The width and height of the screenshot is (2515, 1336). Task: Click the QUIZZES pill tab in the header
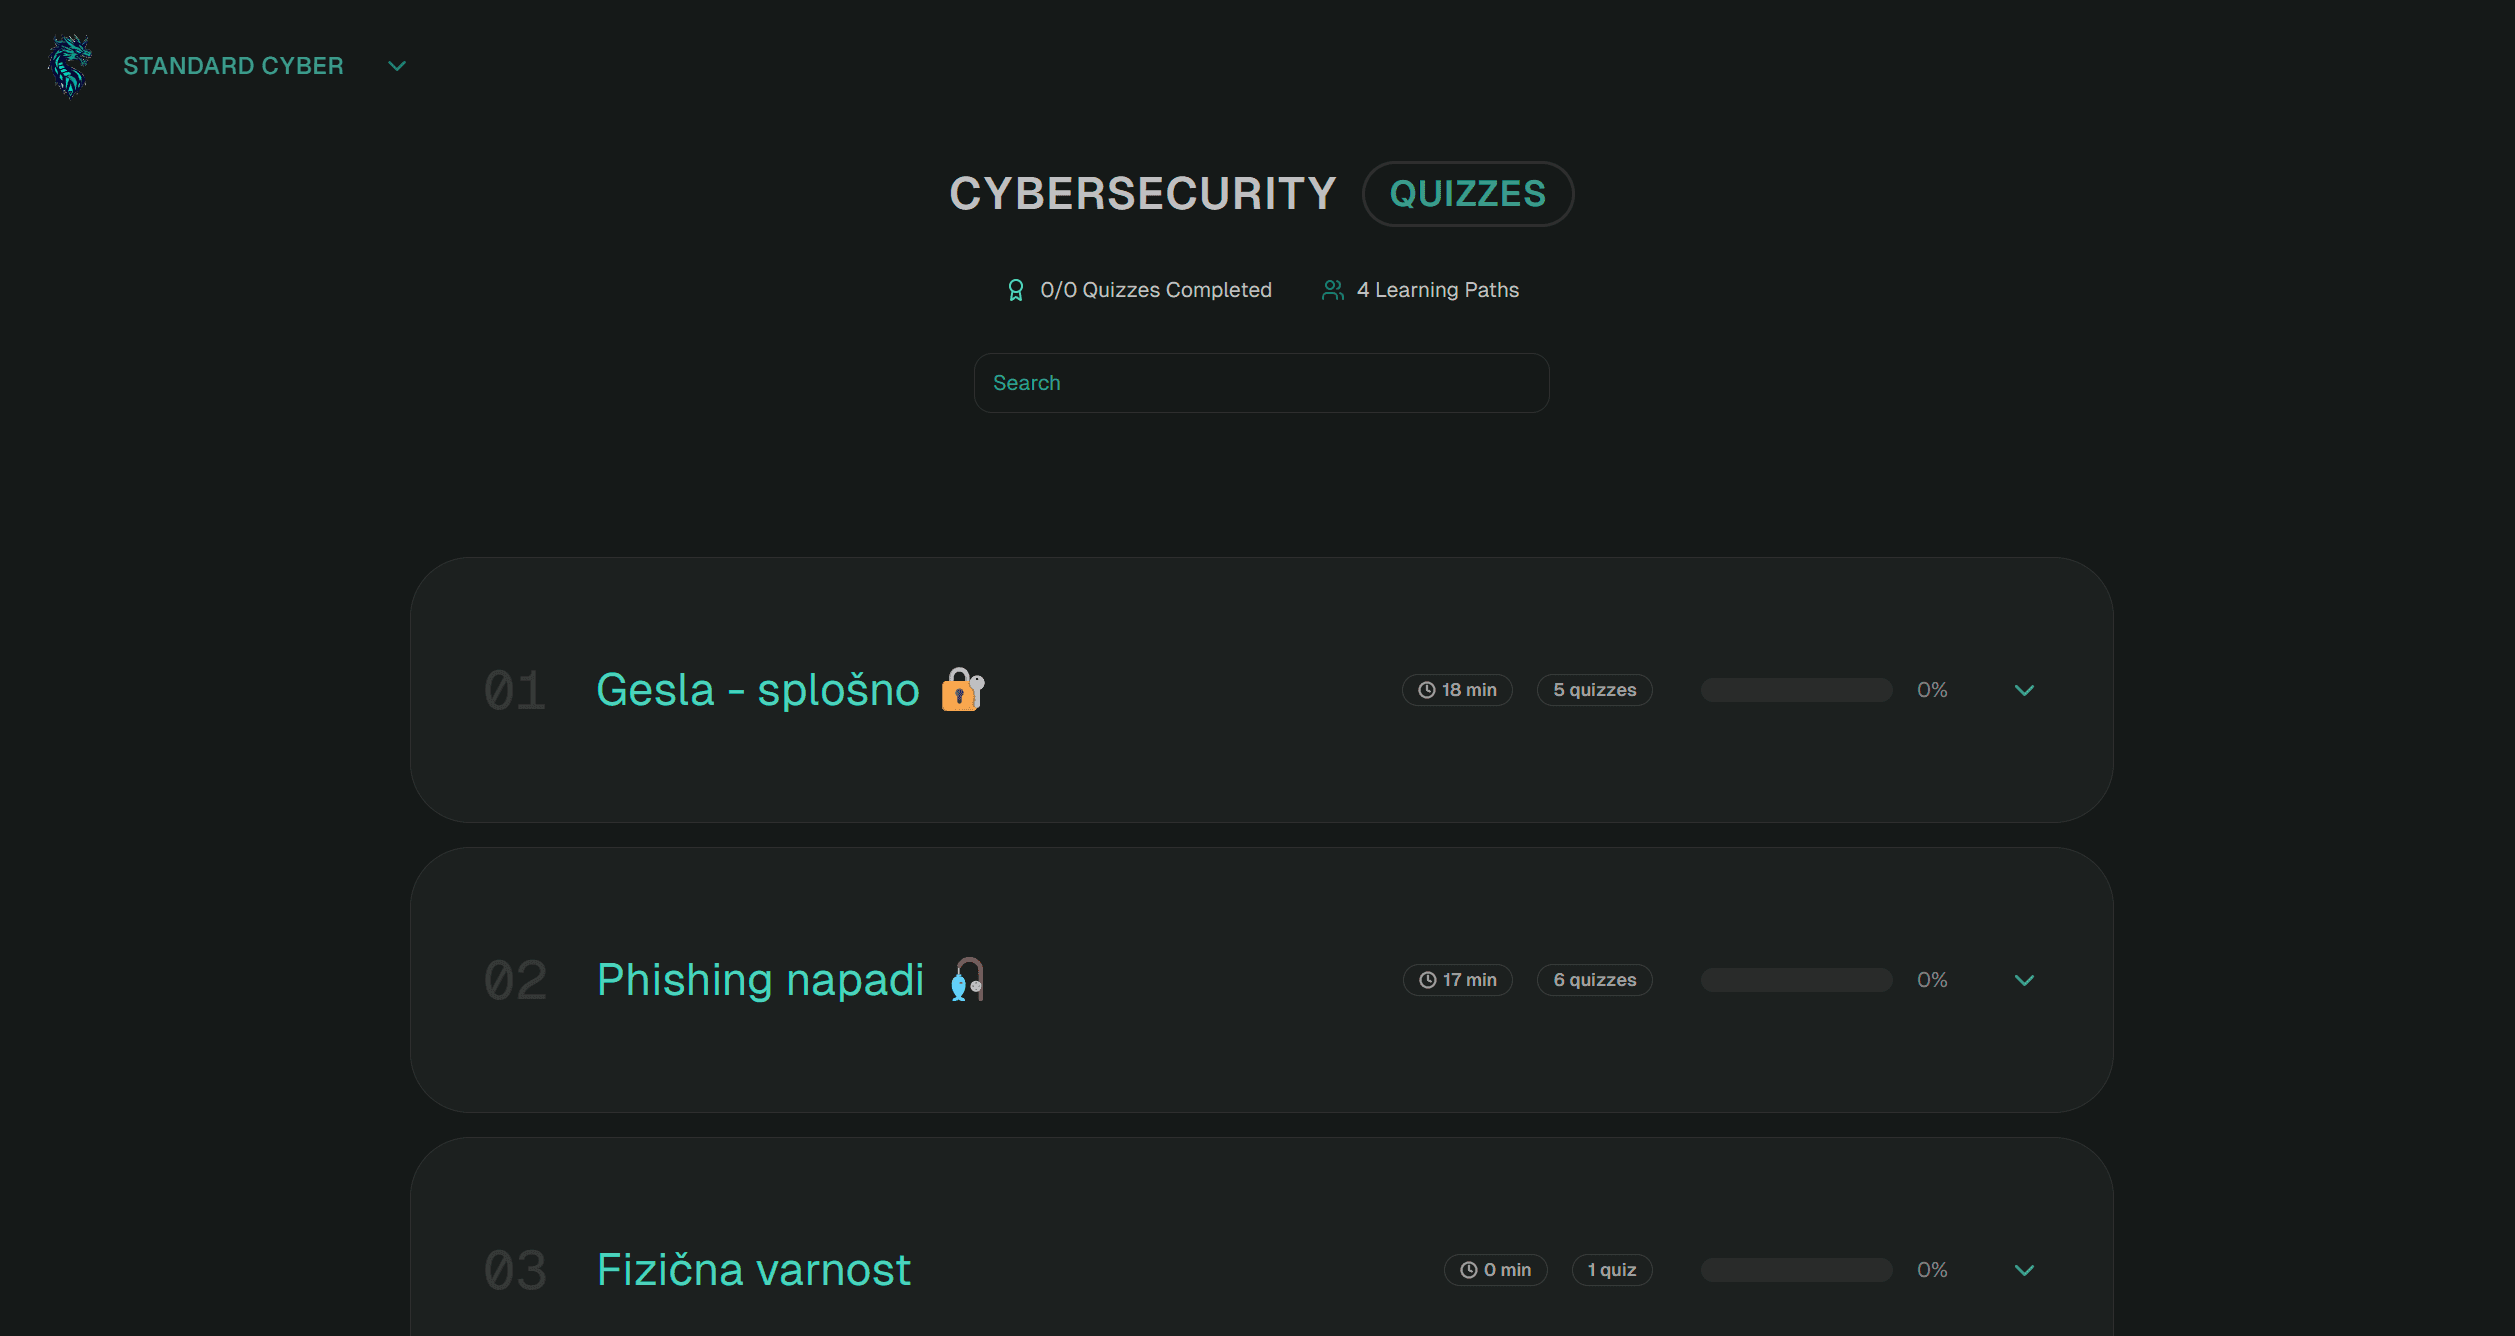point(1468,194)
